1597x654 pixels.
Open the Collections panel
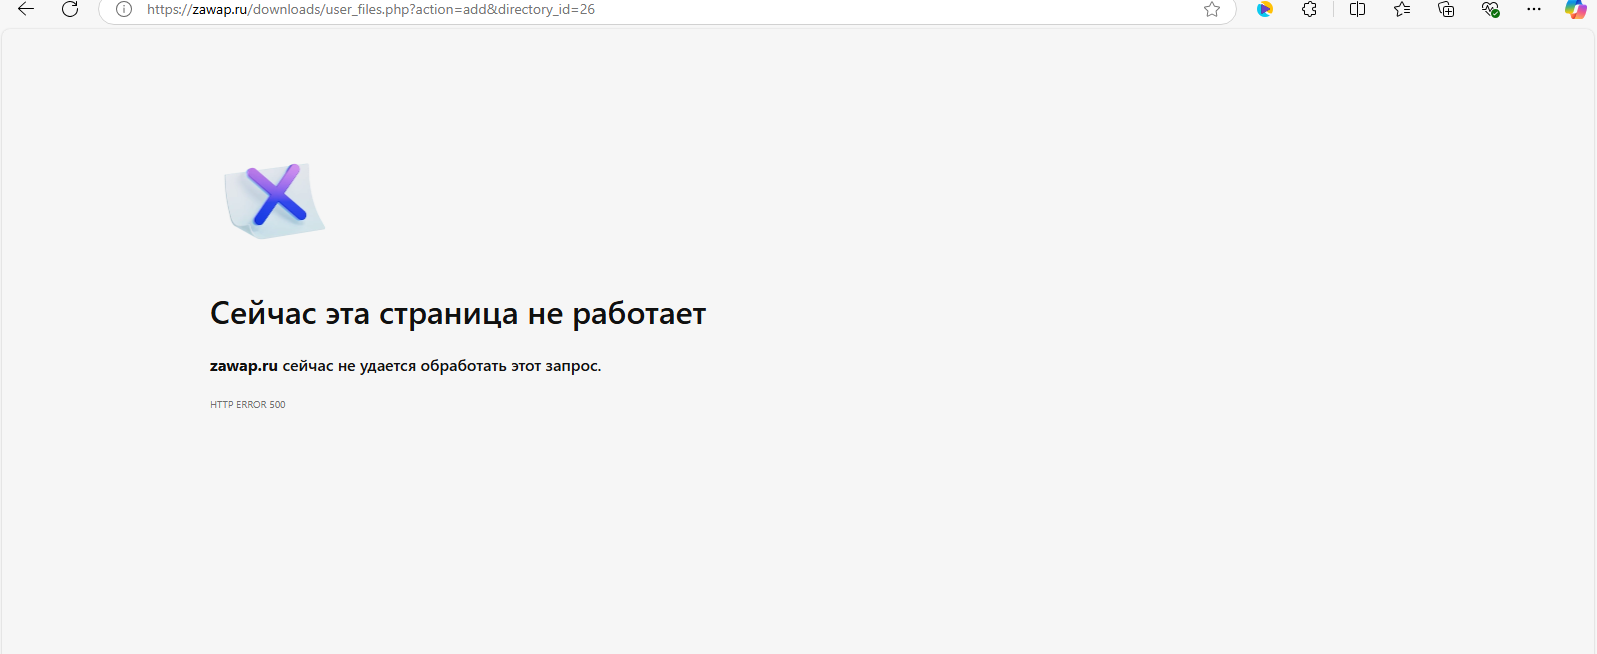tap(1446, 9)
